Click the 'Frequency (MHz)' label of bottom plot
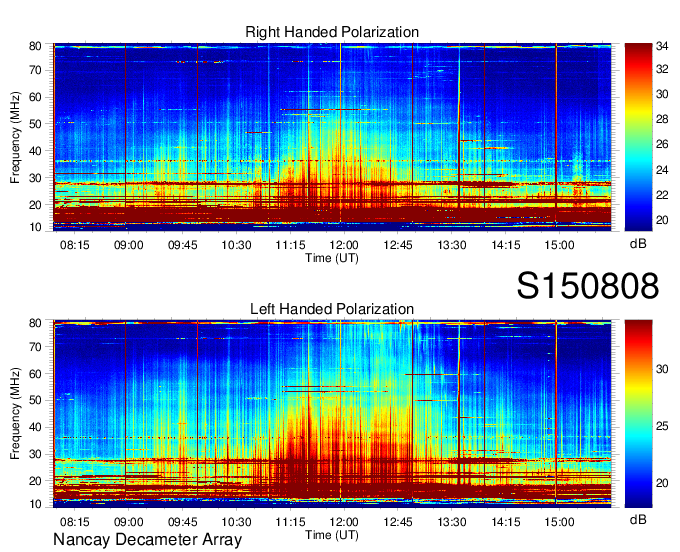The width and height of the screenshot is (680, 552). point(15,414)
